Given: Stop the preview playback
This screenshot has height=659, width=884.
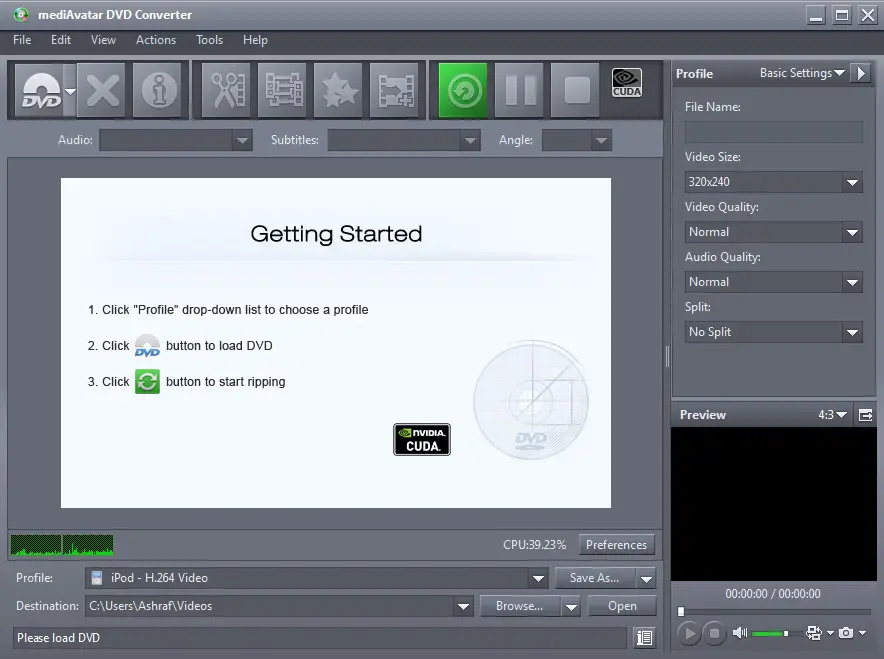Looking at the screenshot, I should (714, 634).
